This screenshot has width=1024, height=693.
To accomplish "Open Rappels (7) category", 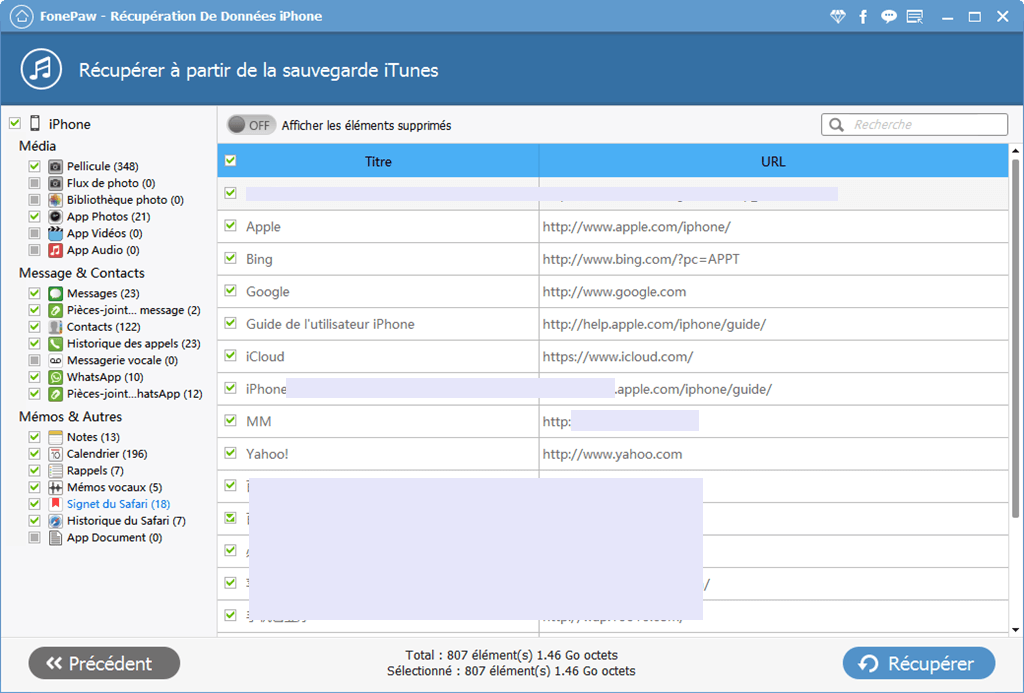I will (95, 470).
